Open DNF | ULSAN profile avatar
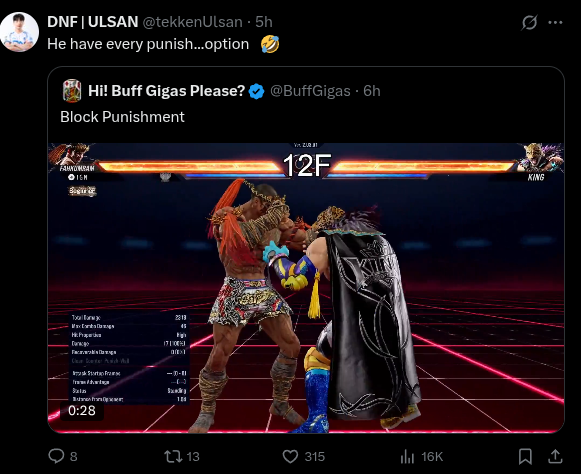 (x=19, y=32)
